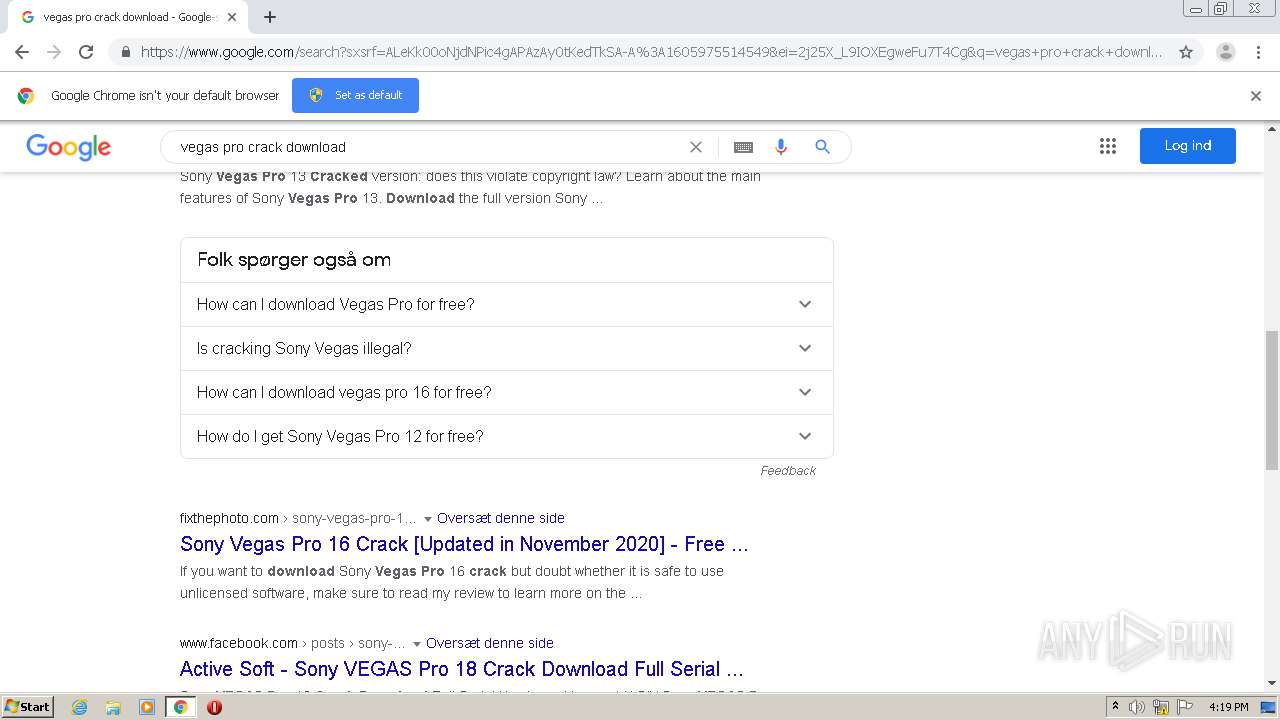
Task: Close the current browser tab
Action: tap(232, 17)
